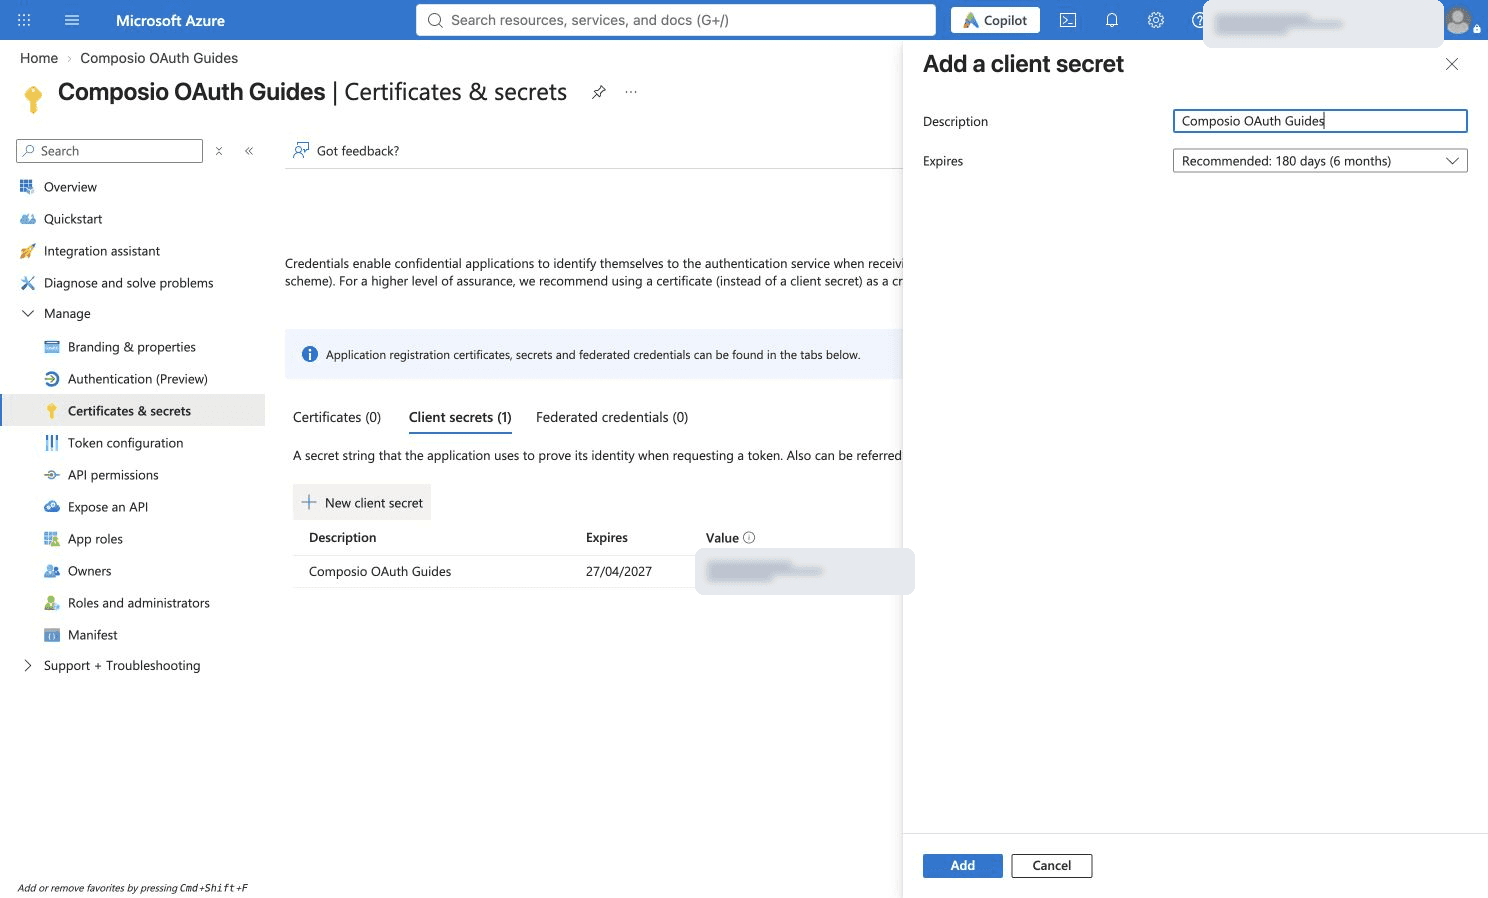This screenshot has width=1488, height=898.
Task: Click Composio OAuth Guides breadcrumb
Action: tap(159, 58)
